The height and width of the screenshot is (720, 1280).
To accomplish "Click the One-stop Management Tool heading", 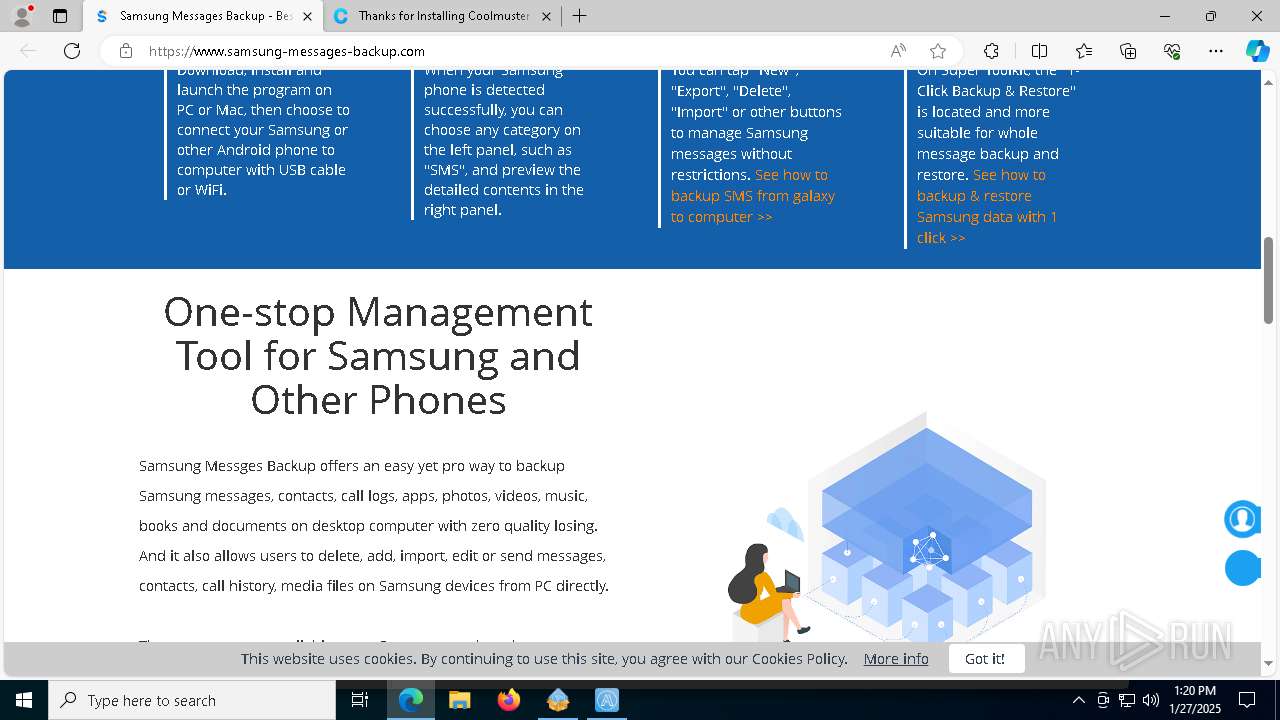I will click(x=378, y=356).
